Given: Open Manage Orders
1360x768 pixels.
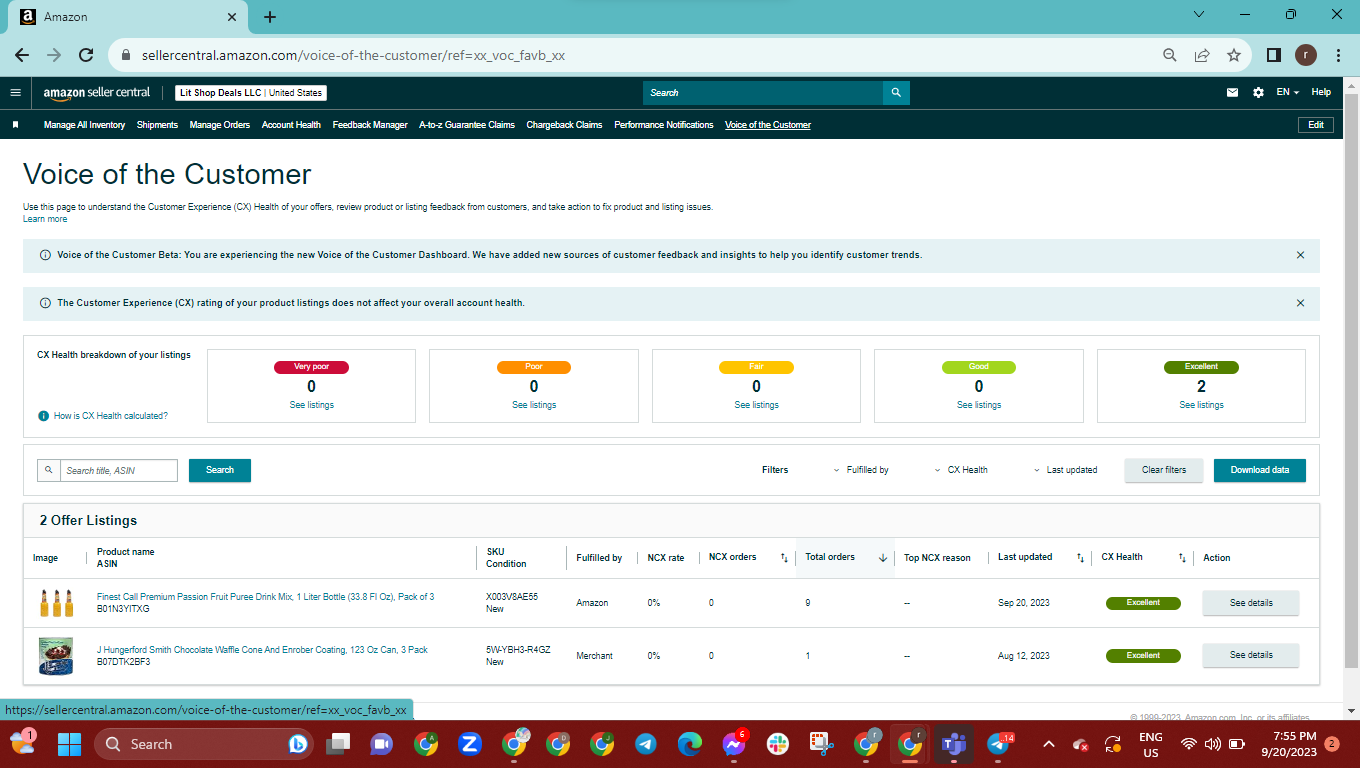Looking at the screenshot, I should tap(220, 125).
